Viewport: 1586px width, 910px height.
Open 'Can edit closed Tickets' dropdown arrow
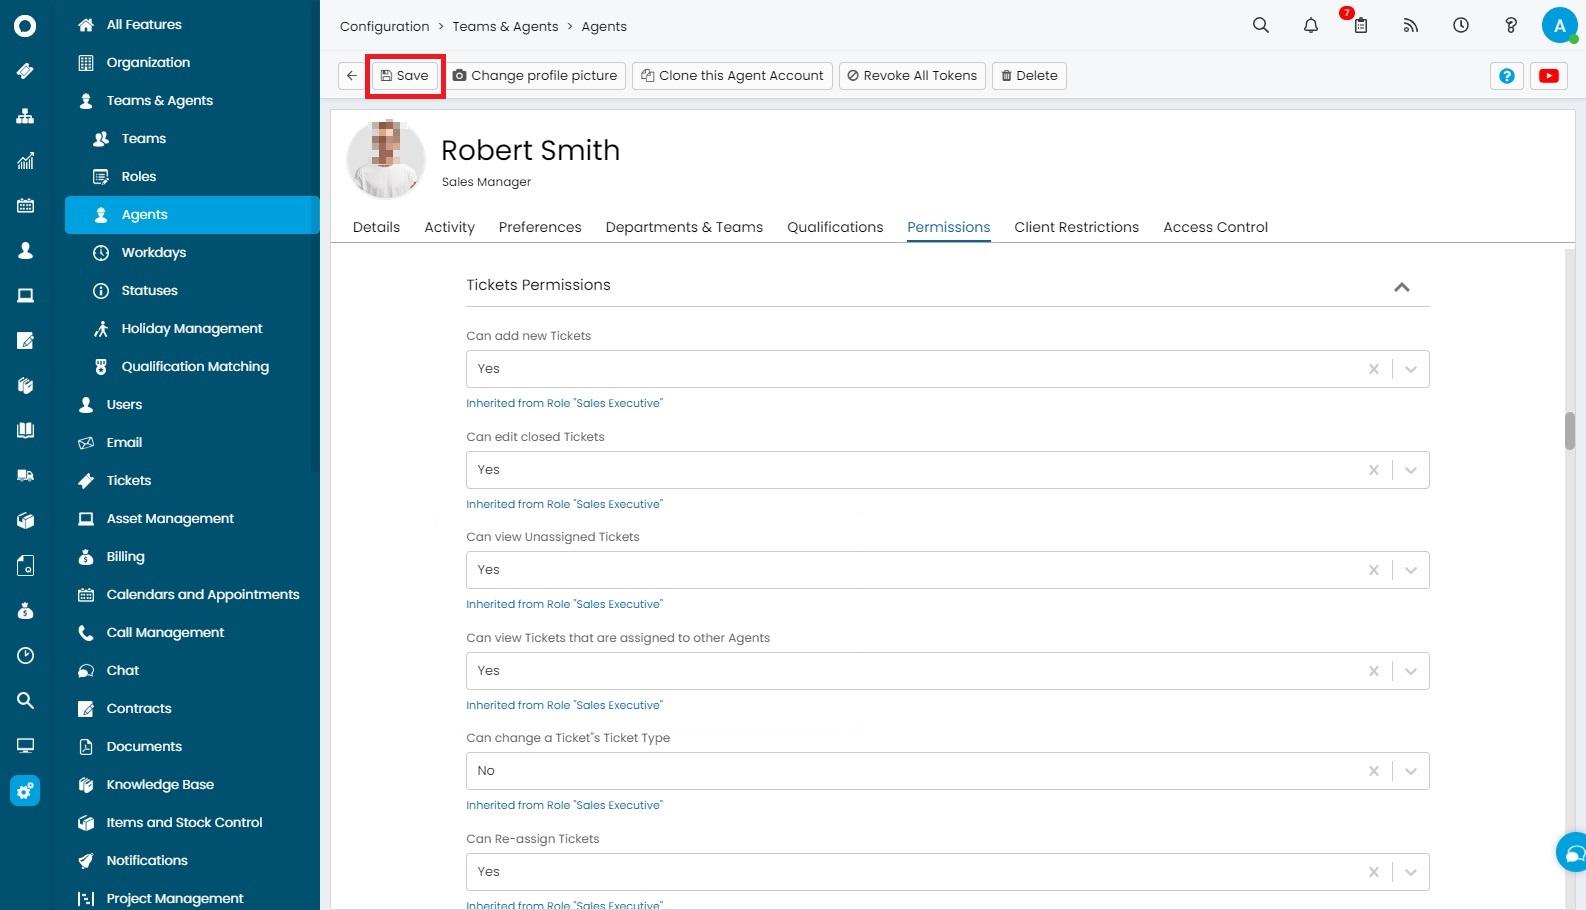tap(1410, 470)
